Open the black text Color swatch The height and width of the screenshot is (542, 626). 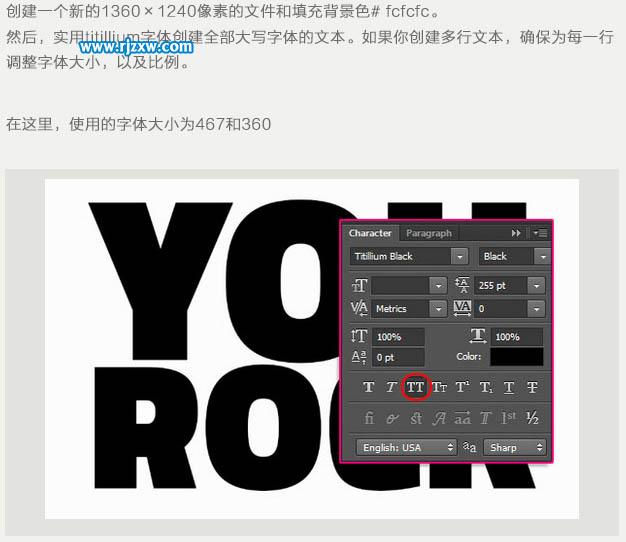[517, 357]
